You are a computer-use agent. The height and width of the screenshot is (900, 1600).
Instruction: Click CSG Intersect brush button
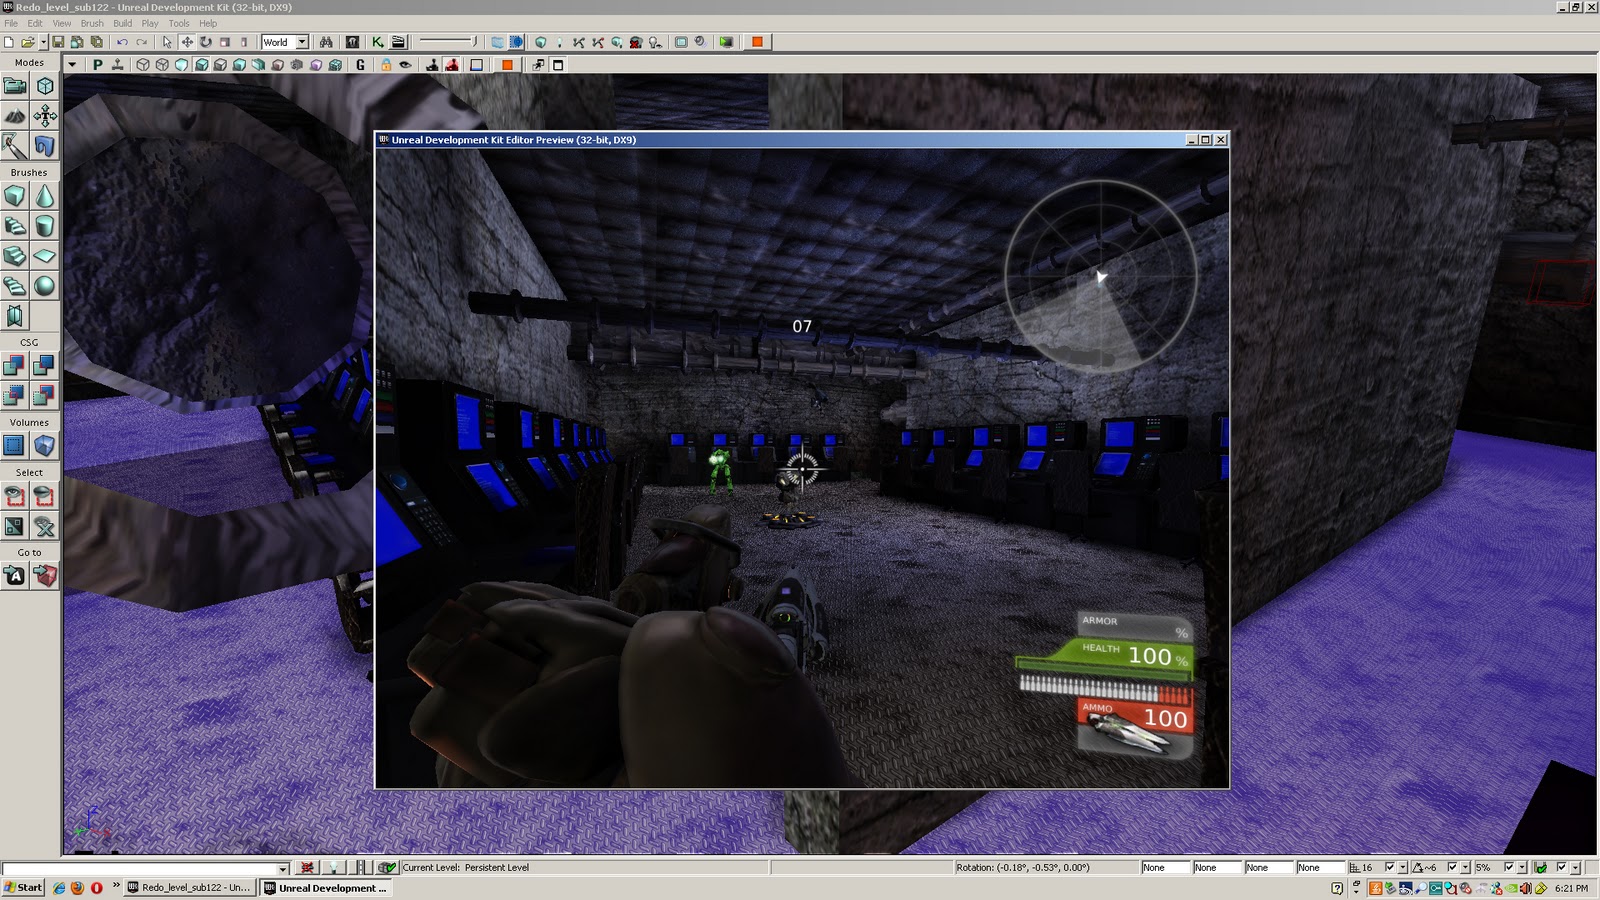[15, 396]
